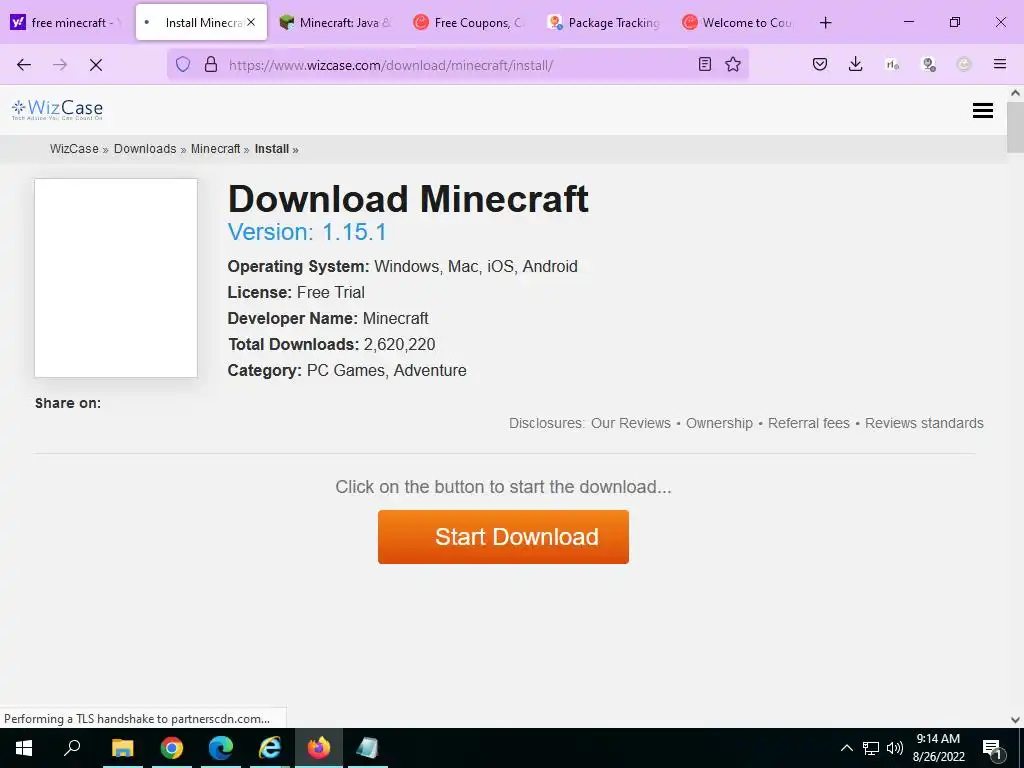1024x768 pixels.
Task: Open the WizCase breadcrumb link
Action: [x=74, y=149]
